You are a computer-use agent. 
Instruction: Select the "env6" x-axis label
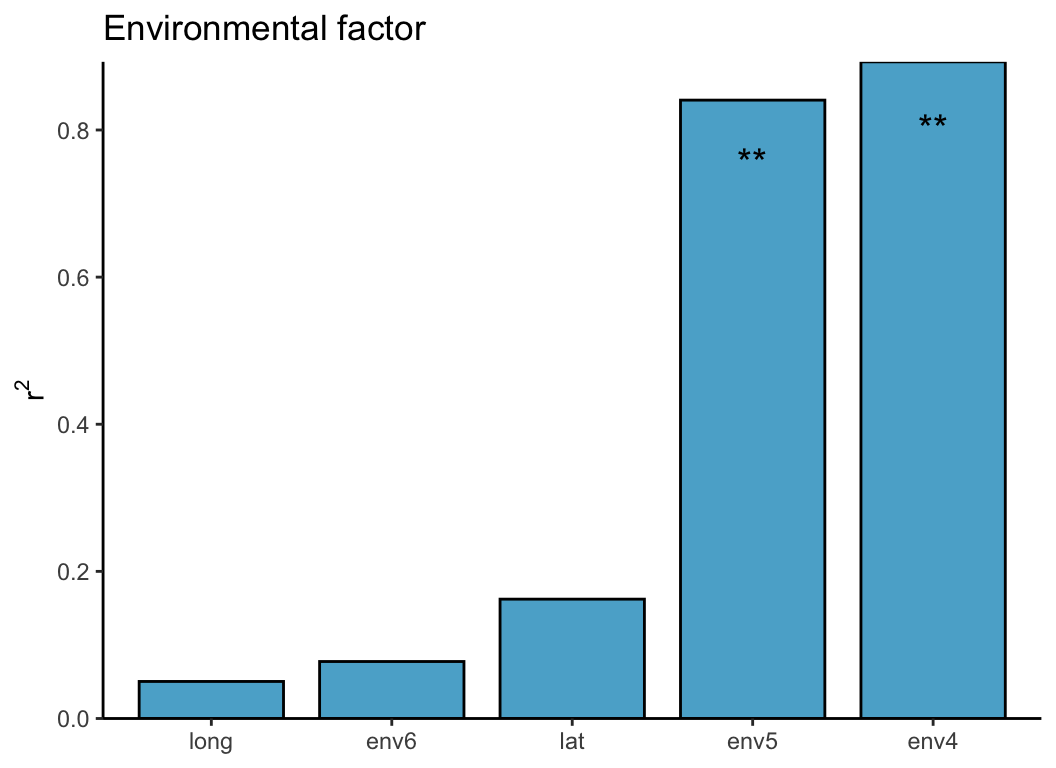coord(391,742)
